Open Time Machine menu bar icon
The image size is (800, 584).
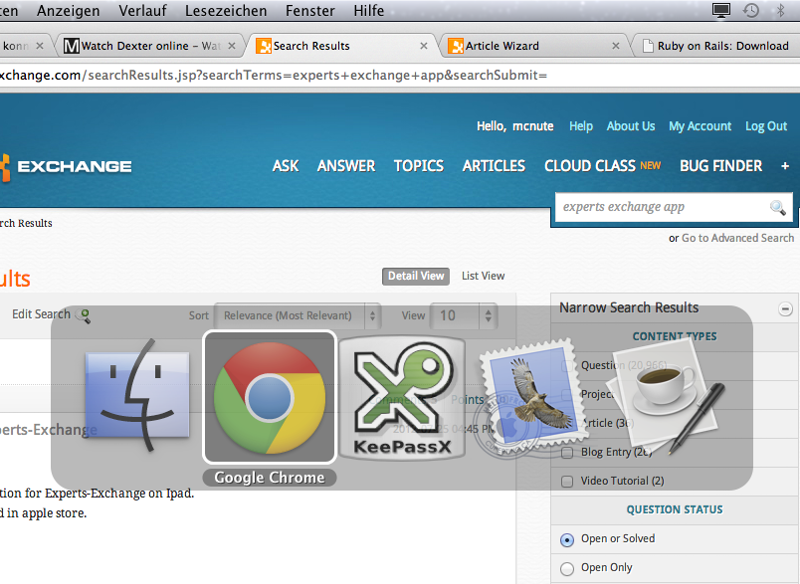(751, 10)
